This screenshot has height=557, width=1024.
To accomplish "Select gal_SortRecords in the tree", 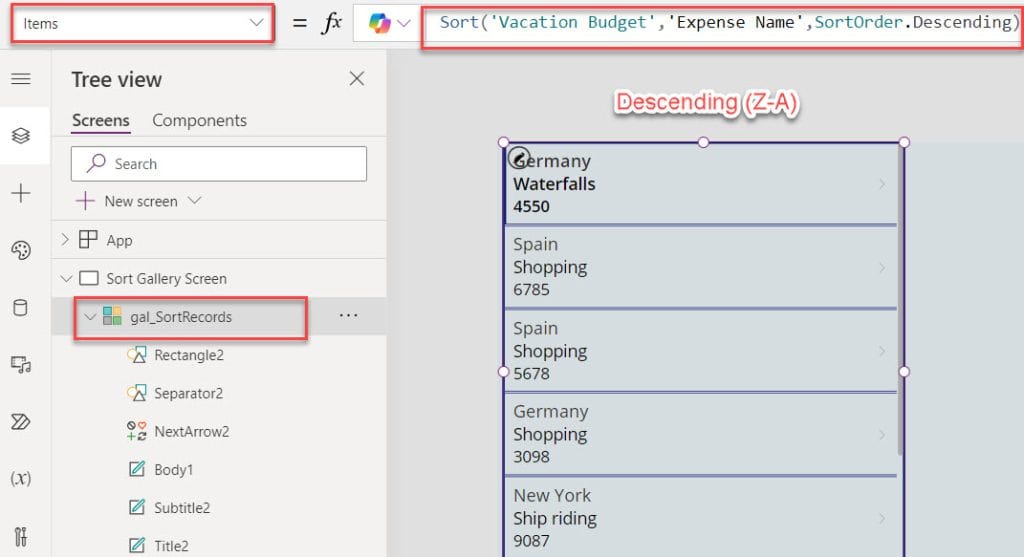I will [x=181, y=317].
